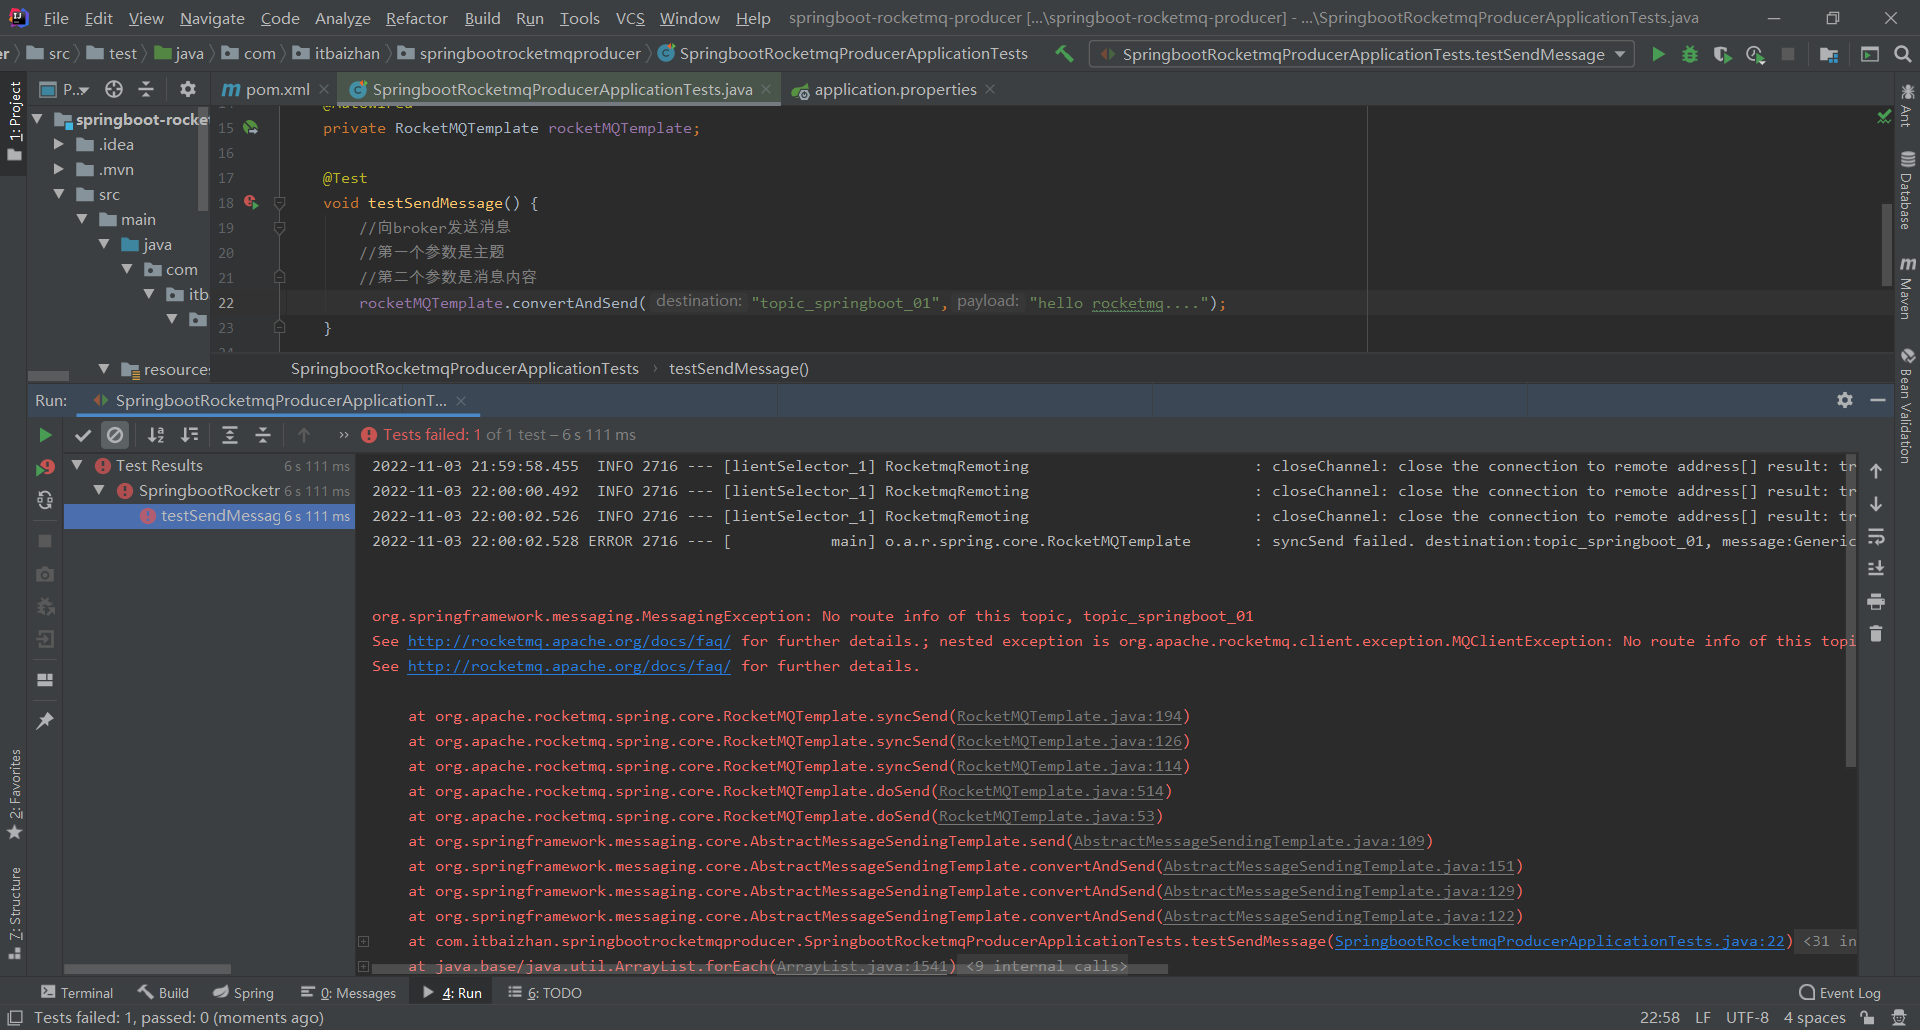Image resolution: width=1920 pixels, height=1030 pixels.
Task: Collapse all in Project panel
Action: tap(146, 89)
